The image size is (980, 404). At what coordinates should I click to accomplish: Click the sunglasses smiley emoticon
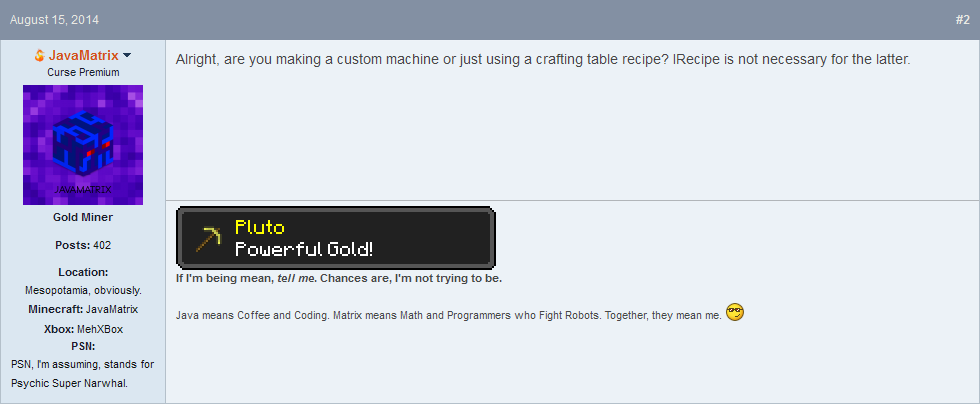pos(735,313)
